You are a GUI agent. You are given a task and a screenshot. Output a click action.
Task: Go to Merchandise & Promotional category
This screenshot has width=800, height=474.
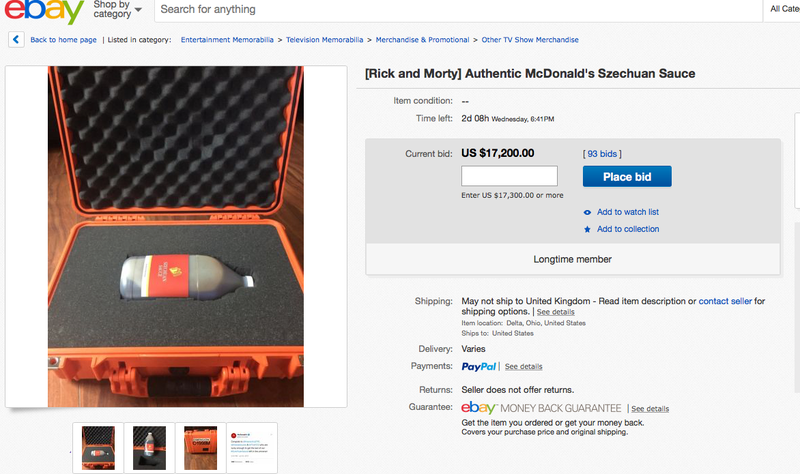[x=422, y=40]
